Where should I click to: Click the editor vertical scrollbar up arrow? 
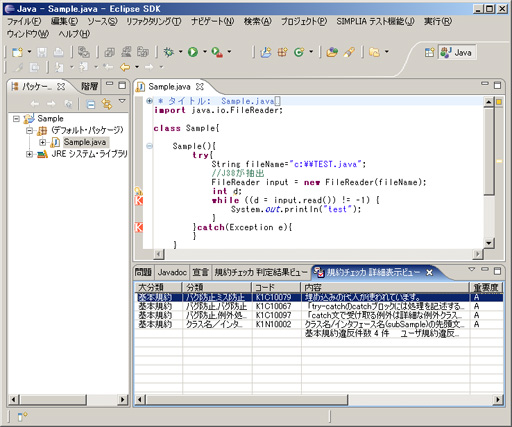pyautogui.click(x=489, y=102)
